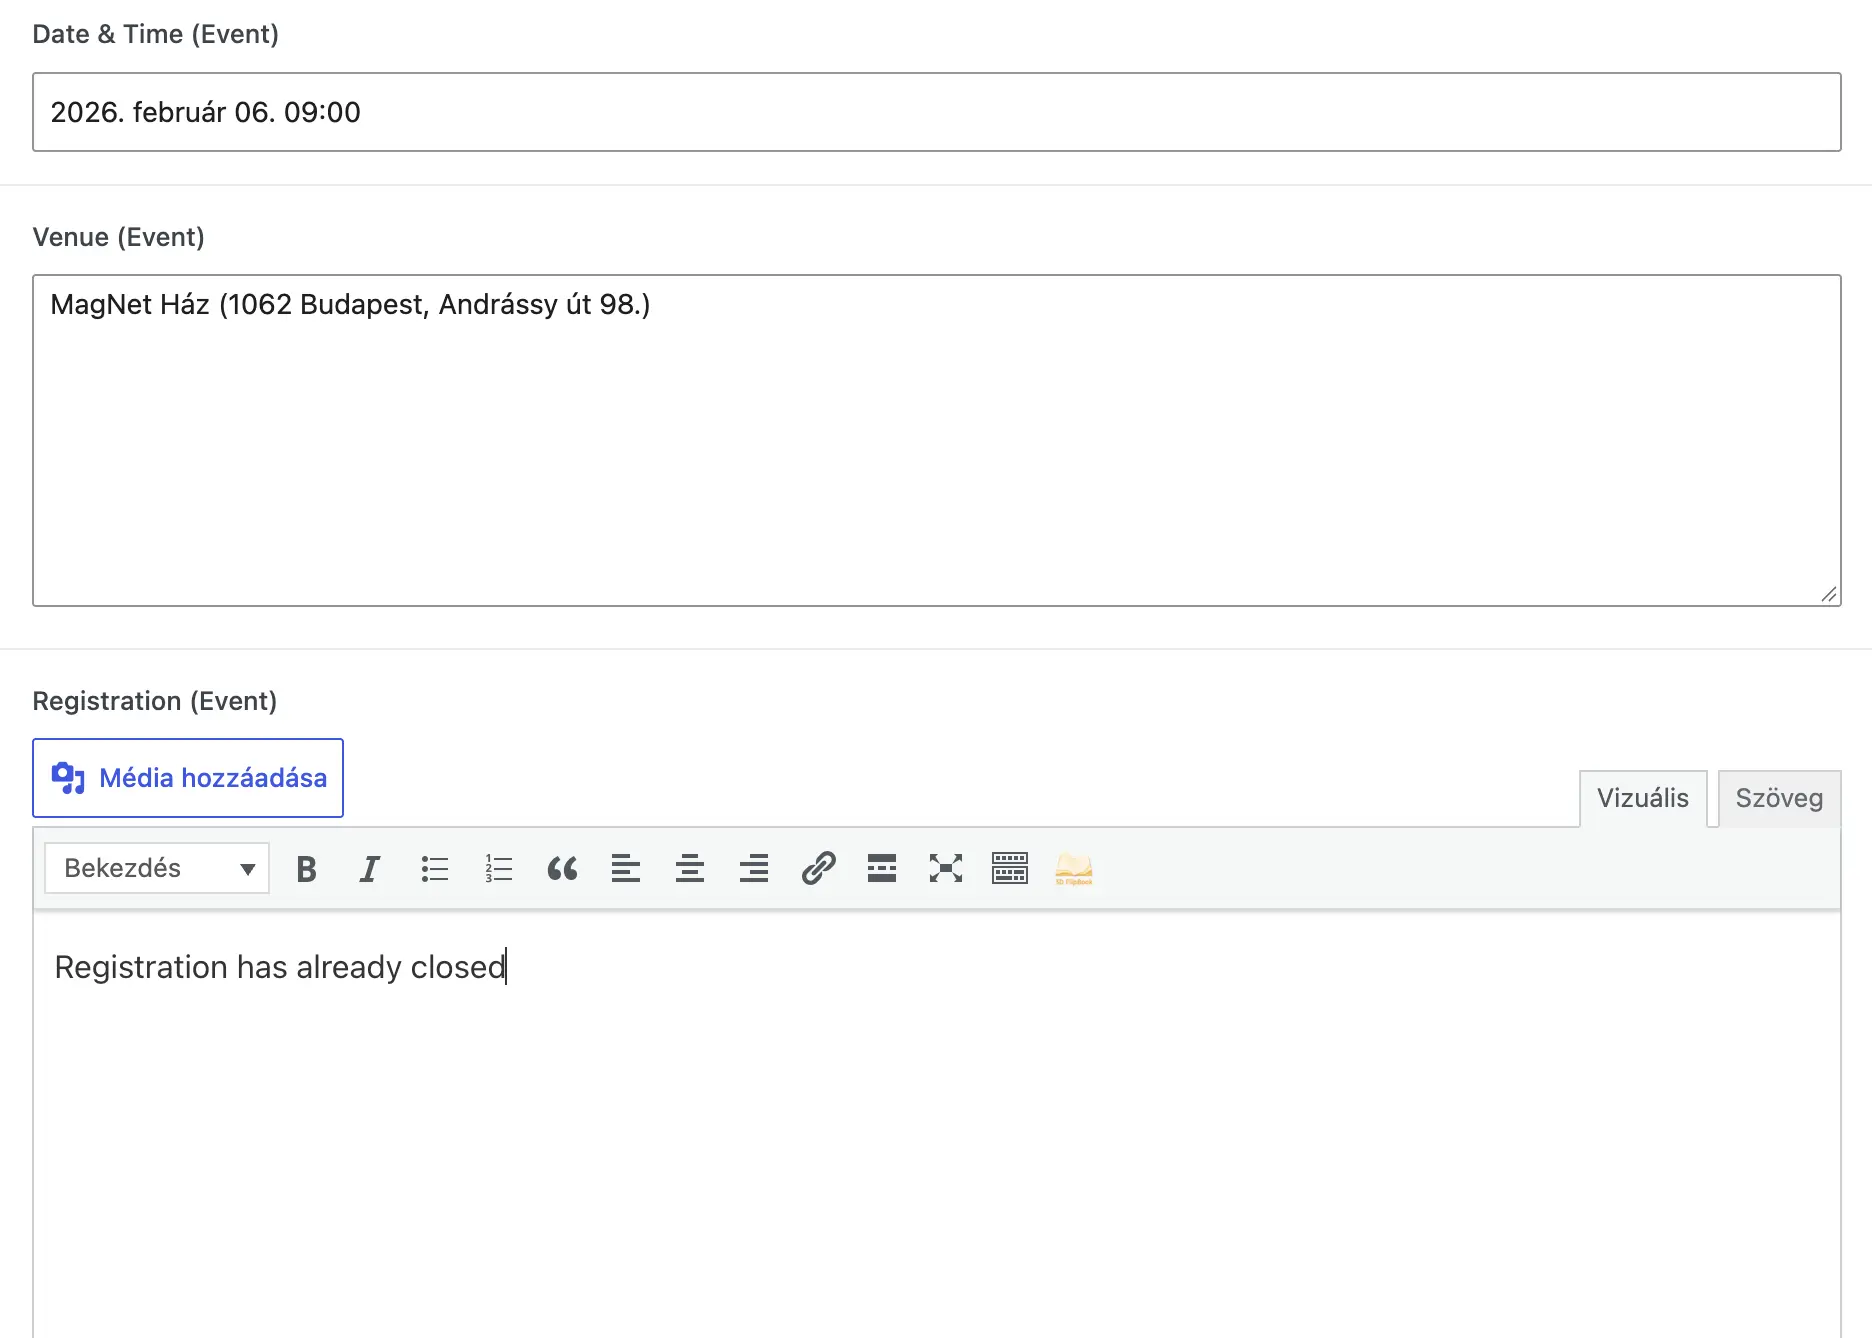This screenshot has height=1338, width=1872.
Task: Click the Date & Time event field
Action: click(936, 112)
